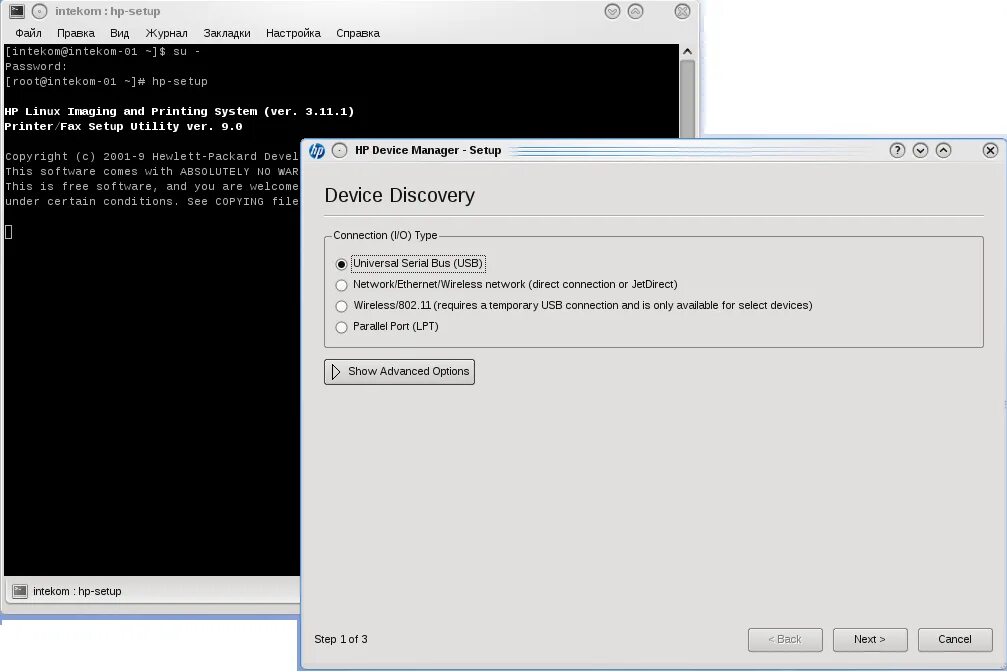Open the Журнал menu in terminal

pos(166,33)
